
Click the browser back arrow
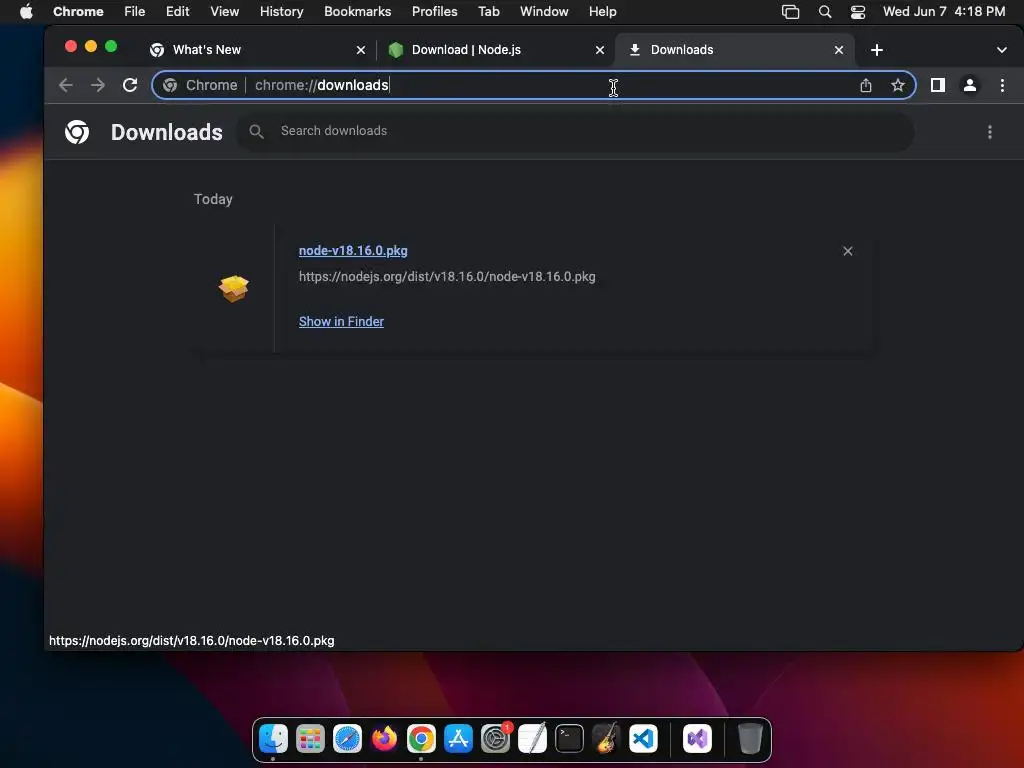tap(65, 85)
